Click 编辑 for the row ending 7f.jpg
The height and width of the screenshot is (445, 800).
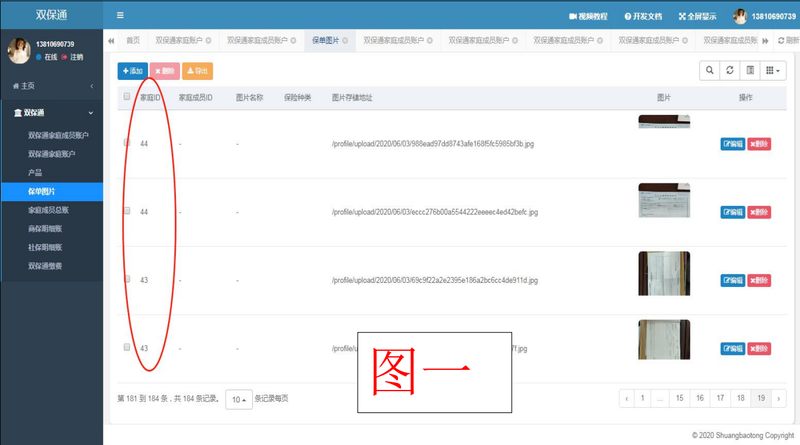coord(733,349)
